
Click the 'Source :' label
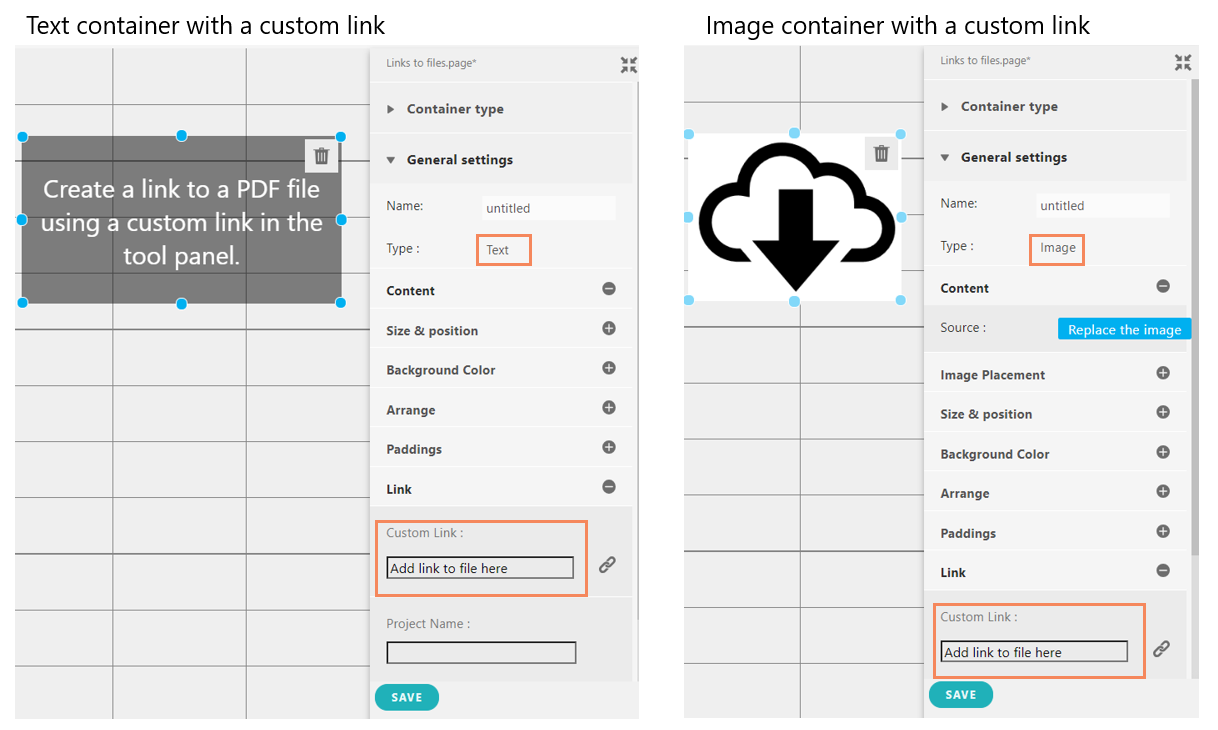pyautogui.click(x=963, y=327)
